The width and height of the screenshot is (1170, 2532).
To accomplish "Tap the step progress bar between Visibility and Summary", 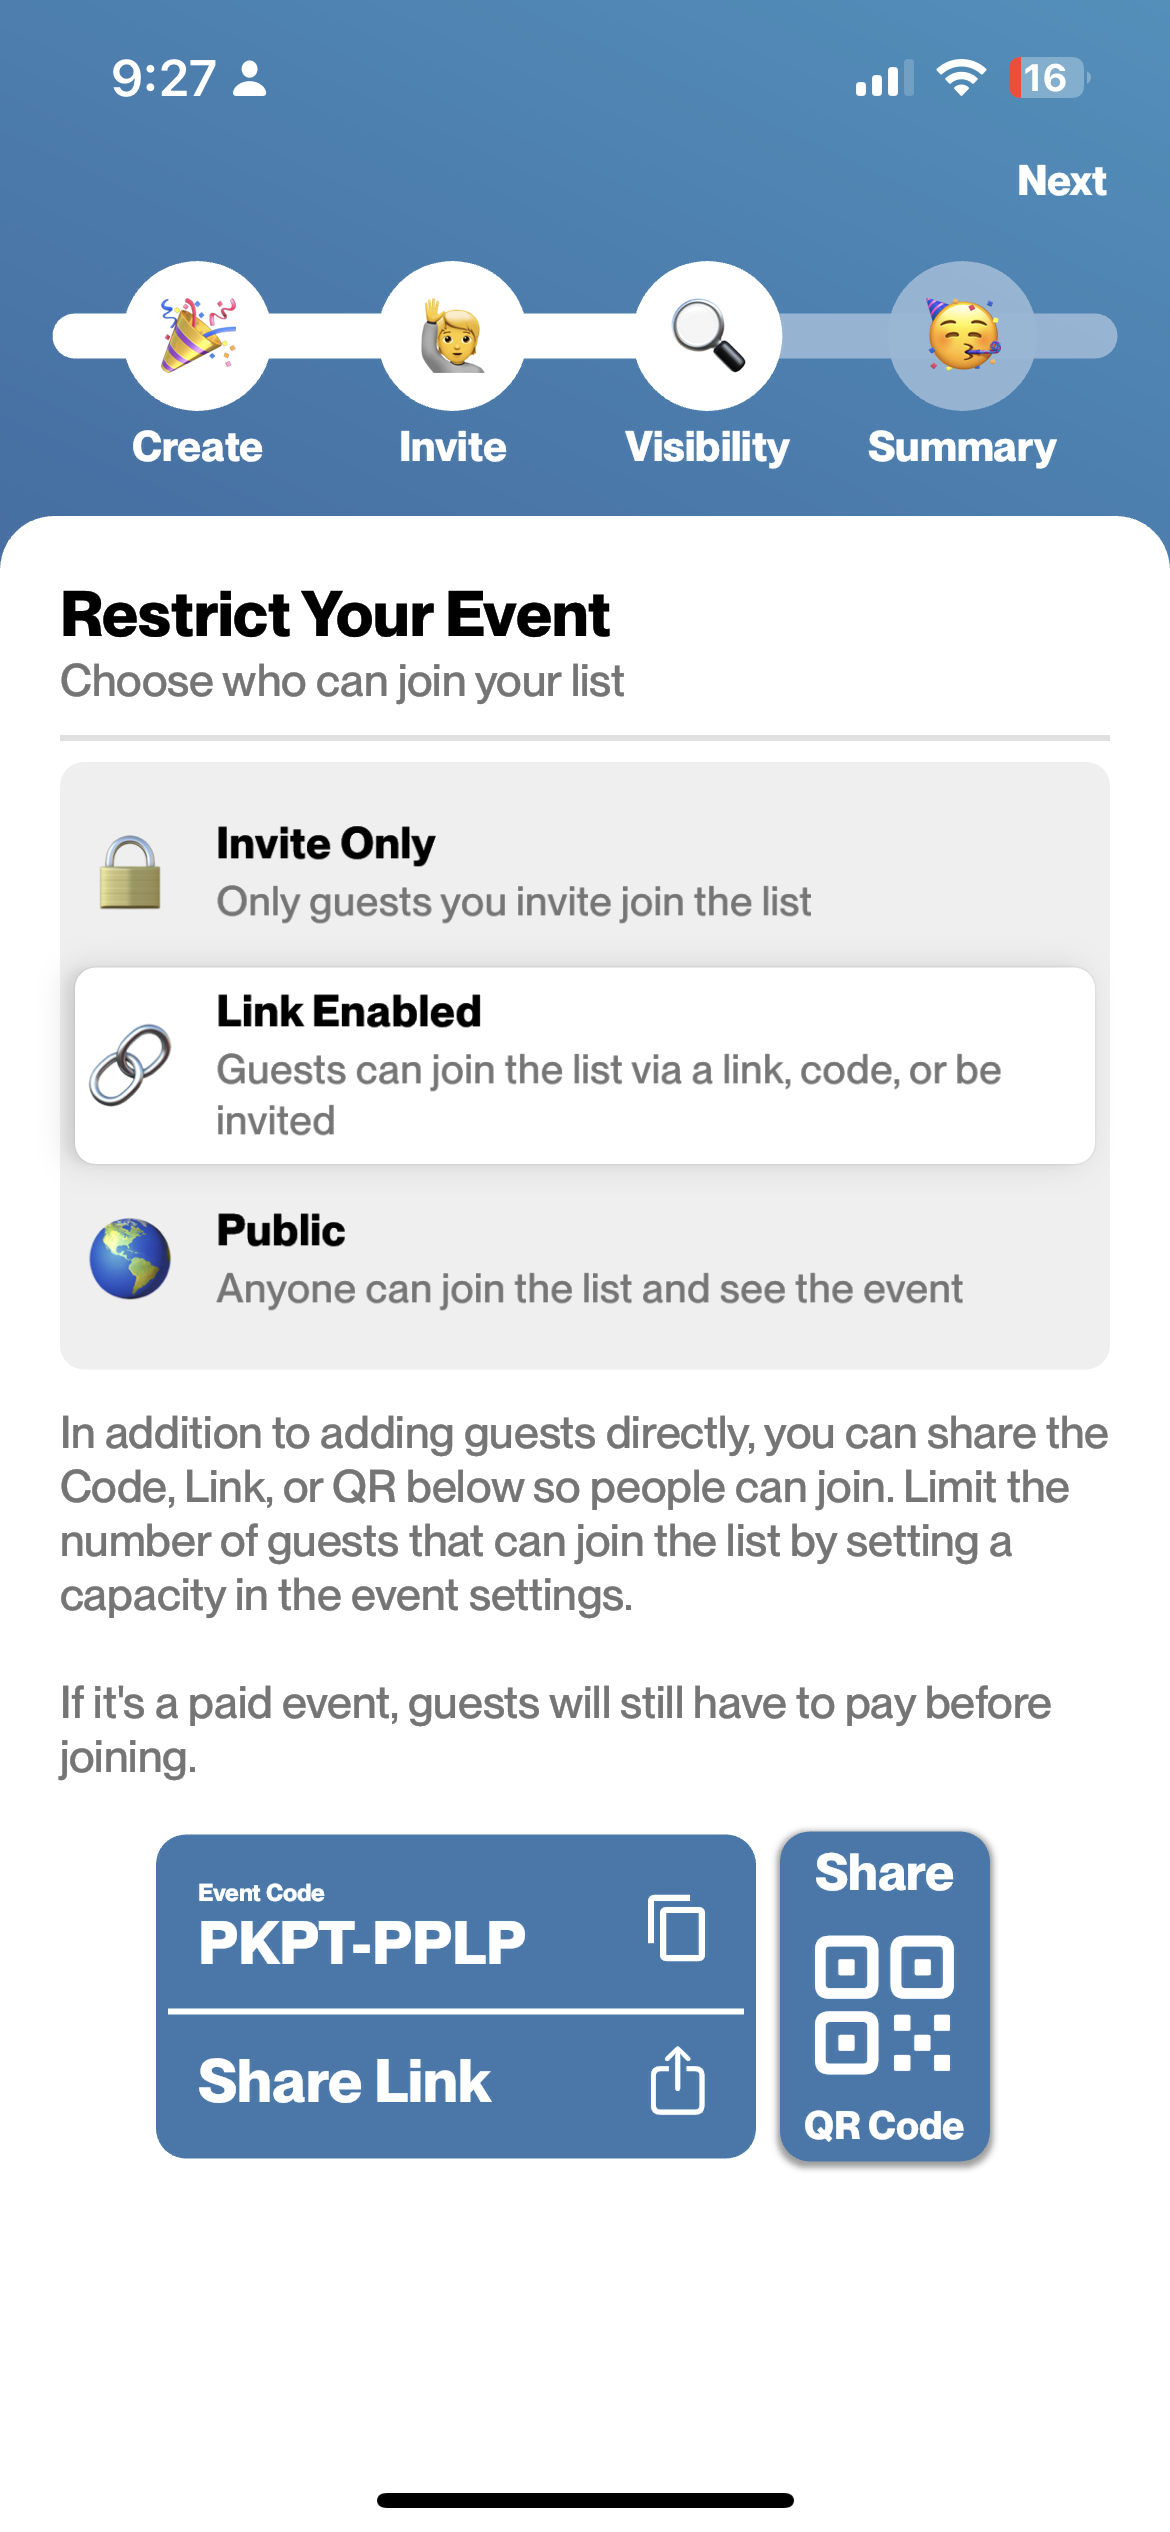I will click(x=835, y=336).
